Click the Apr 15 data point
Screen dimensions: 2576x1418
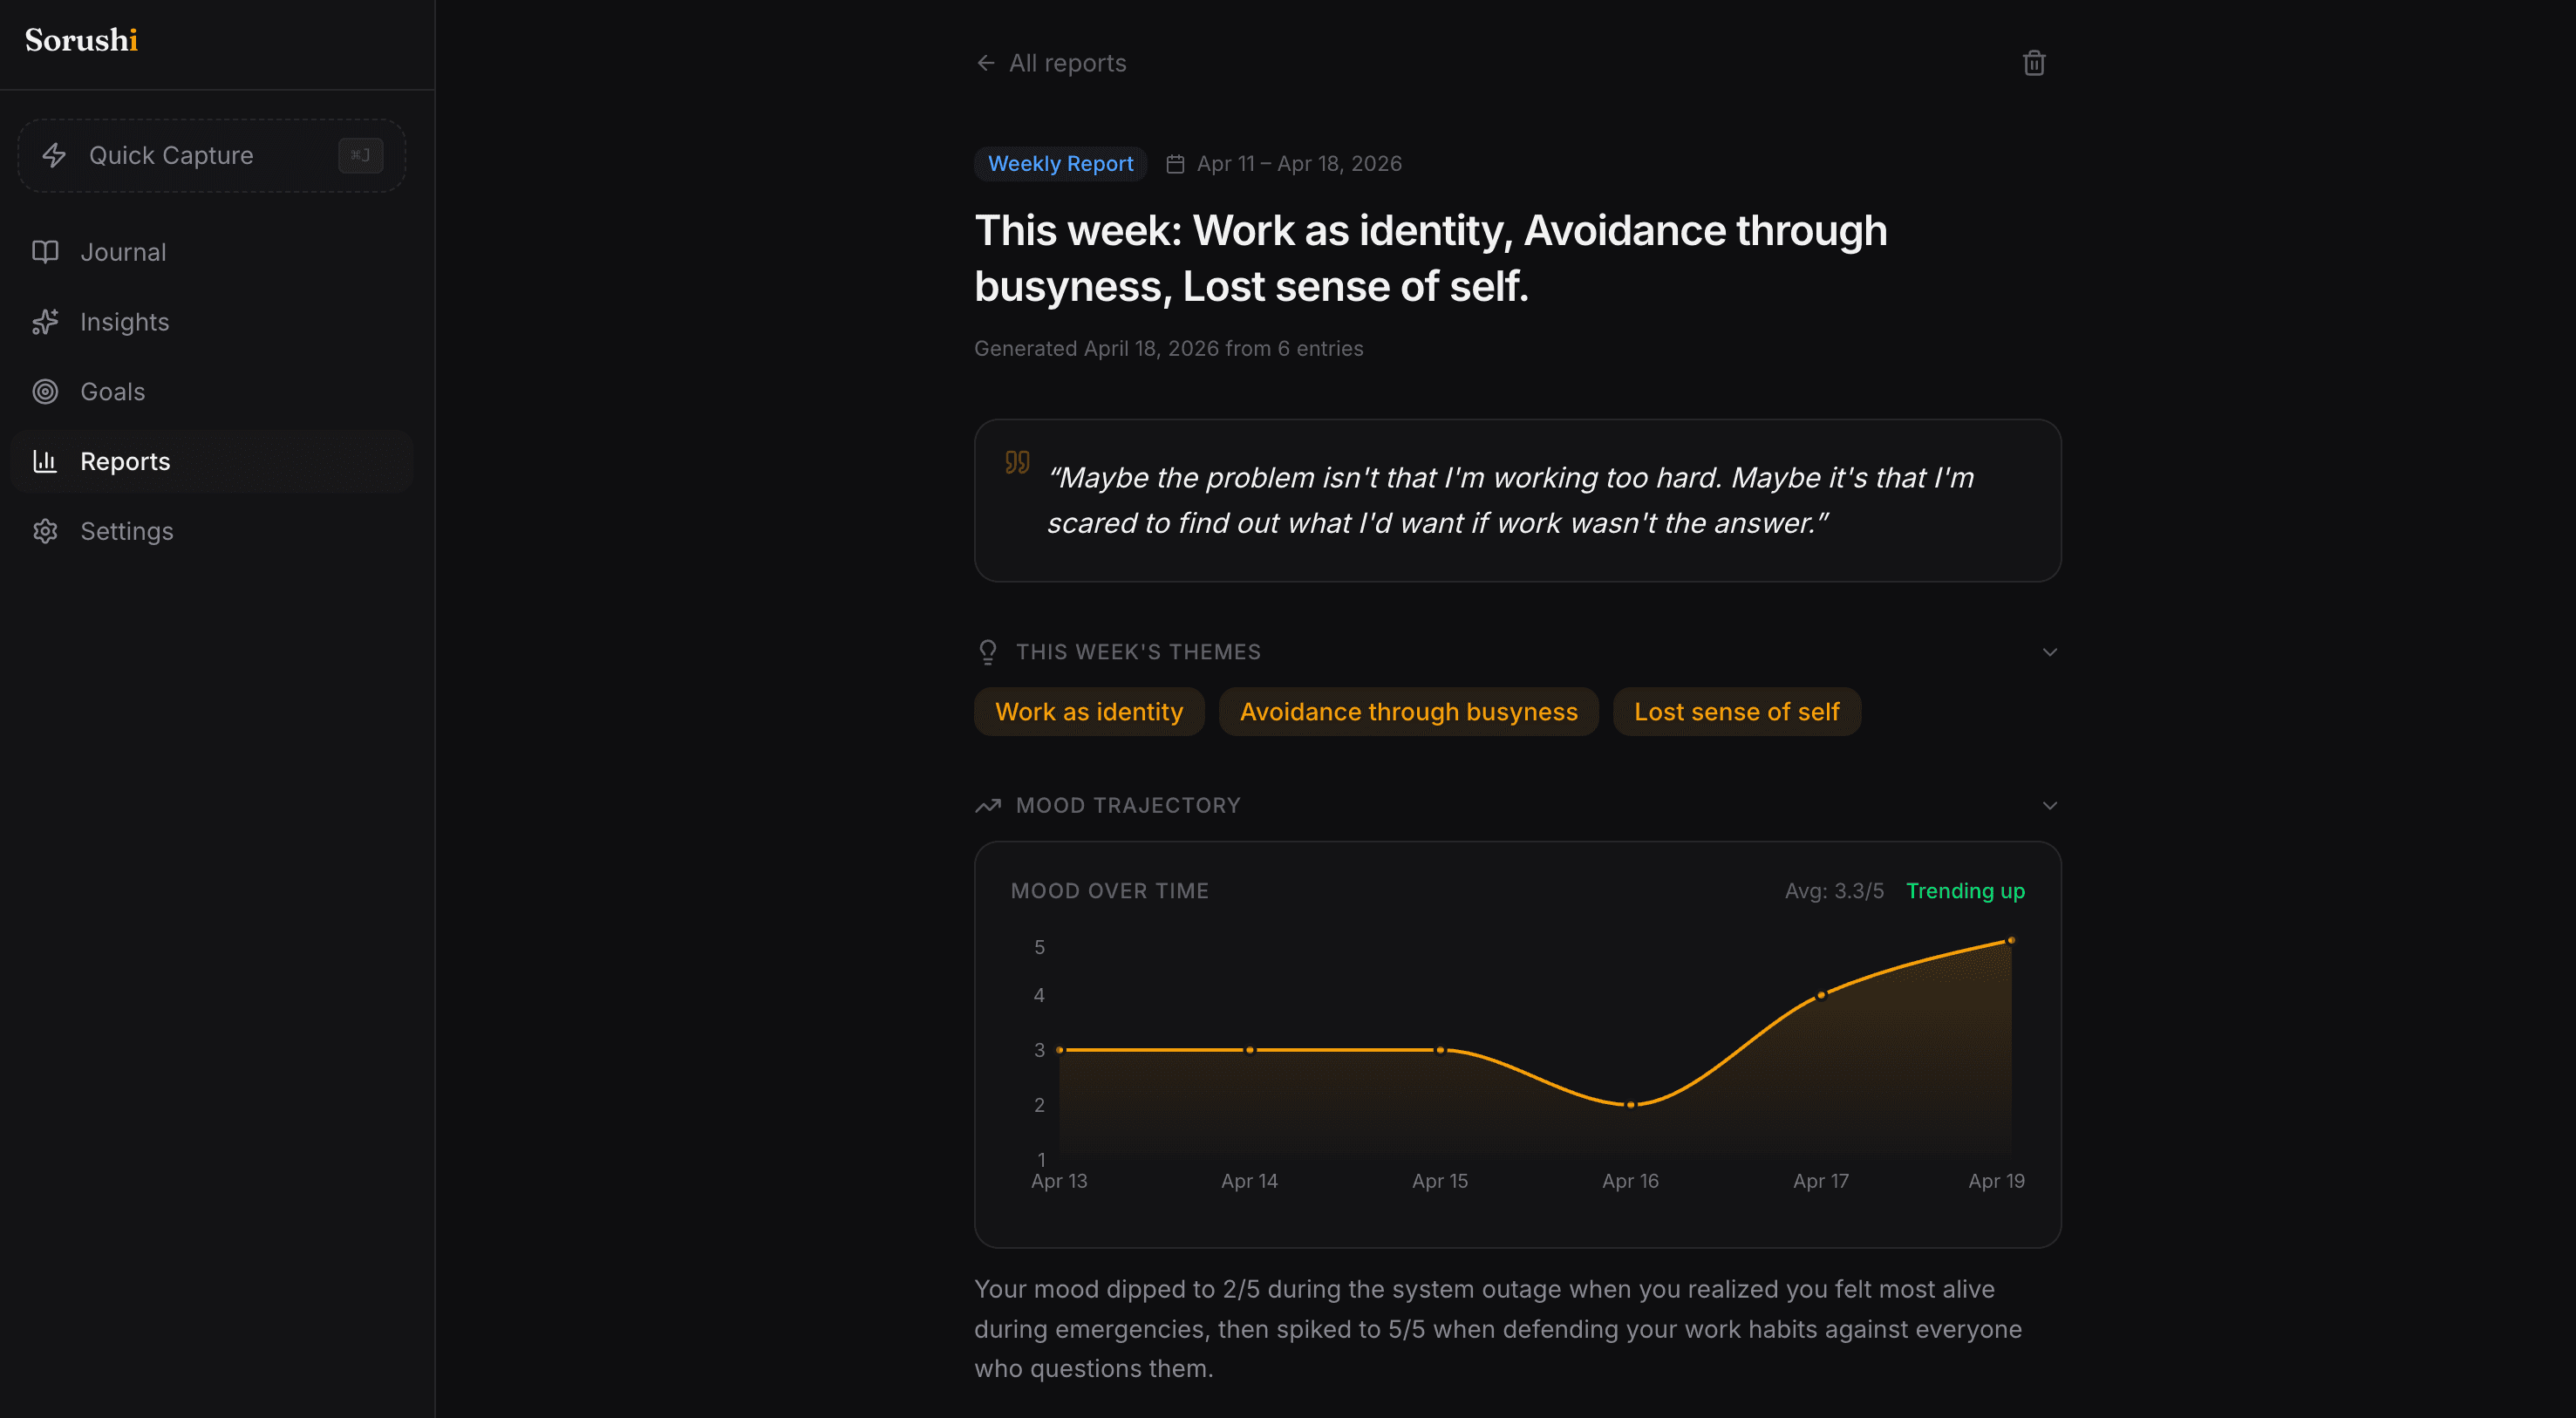pos(1440,1050)
